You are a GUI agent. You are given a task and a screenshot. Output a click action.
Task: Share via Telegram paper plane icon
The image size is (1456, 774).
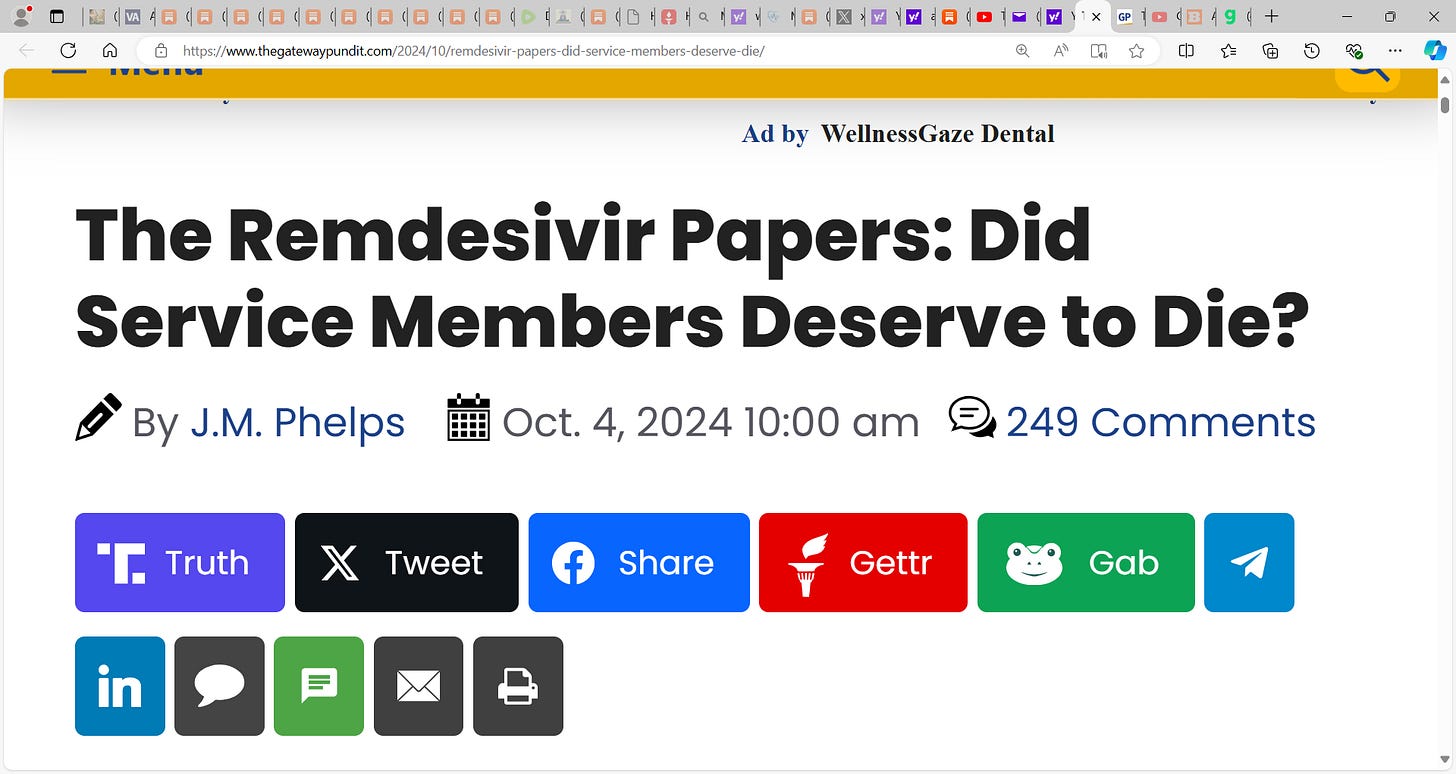click(1249, 562)
